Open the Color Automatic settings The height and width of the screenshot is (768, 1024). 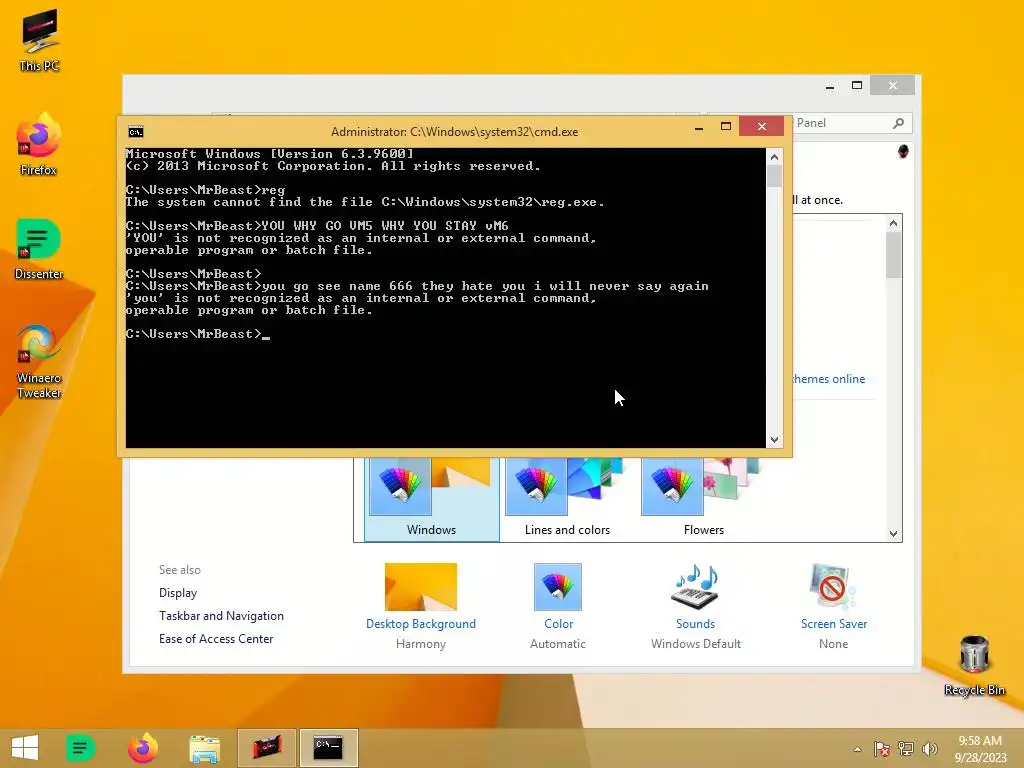558,624
